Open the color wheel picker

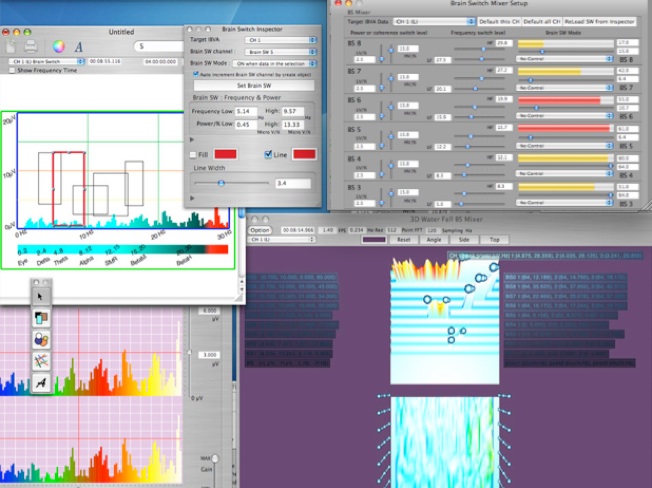(57, 46)
